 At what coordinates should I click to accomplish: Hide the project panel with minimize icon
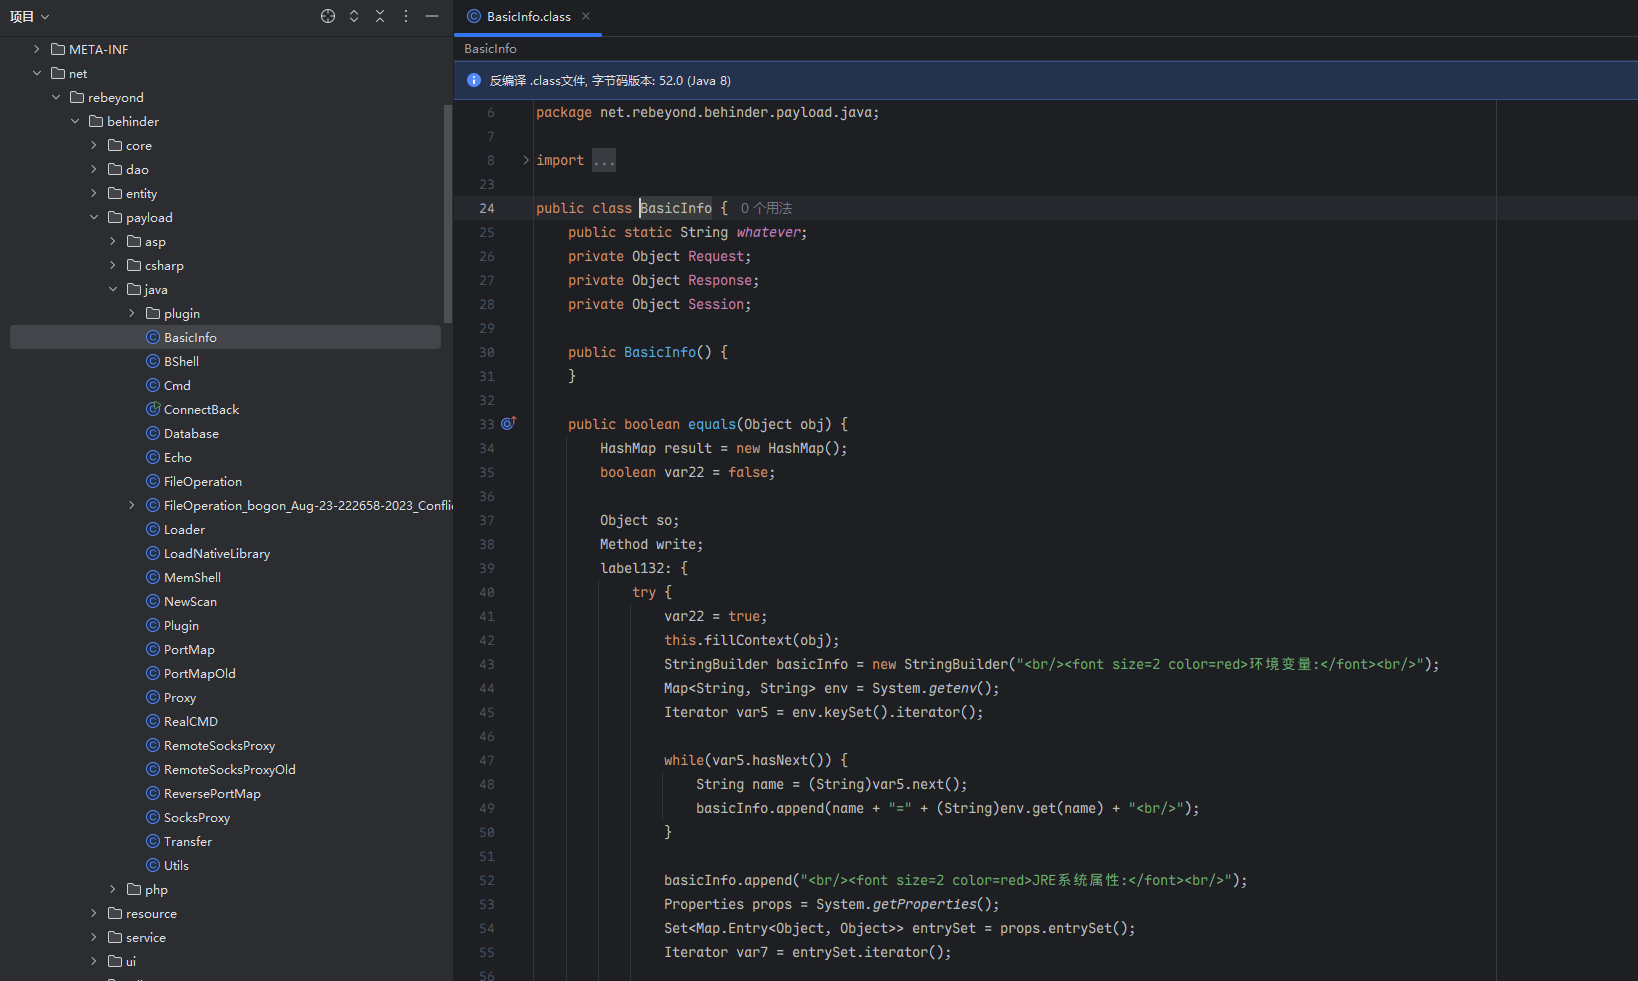(x=432, y=16)
